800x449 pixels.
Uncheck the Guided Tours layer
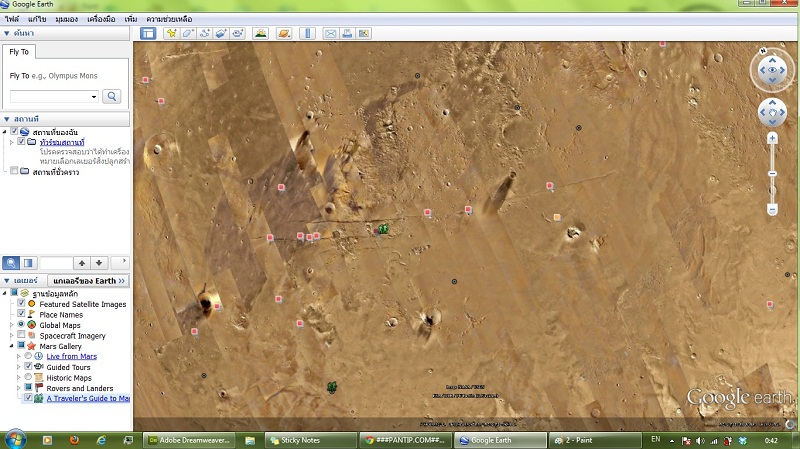28,366
